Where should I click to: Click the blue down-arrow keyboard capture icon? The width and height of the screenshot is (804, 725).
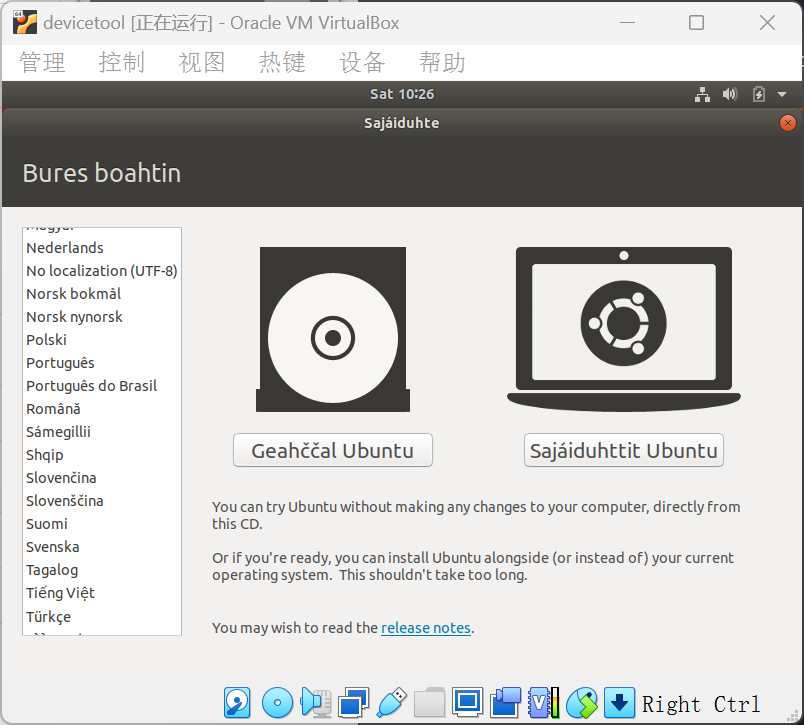click(x=619, y=702)
